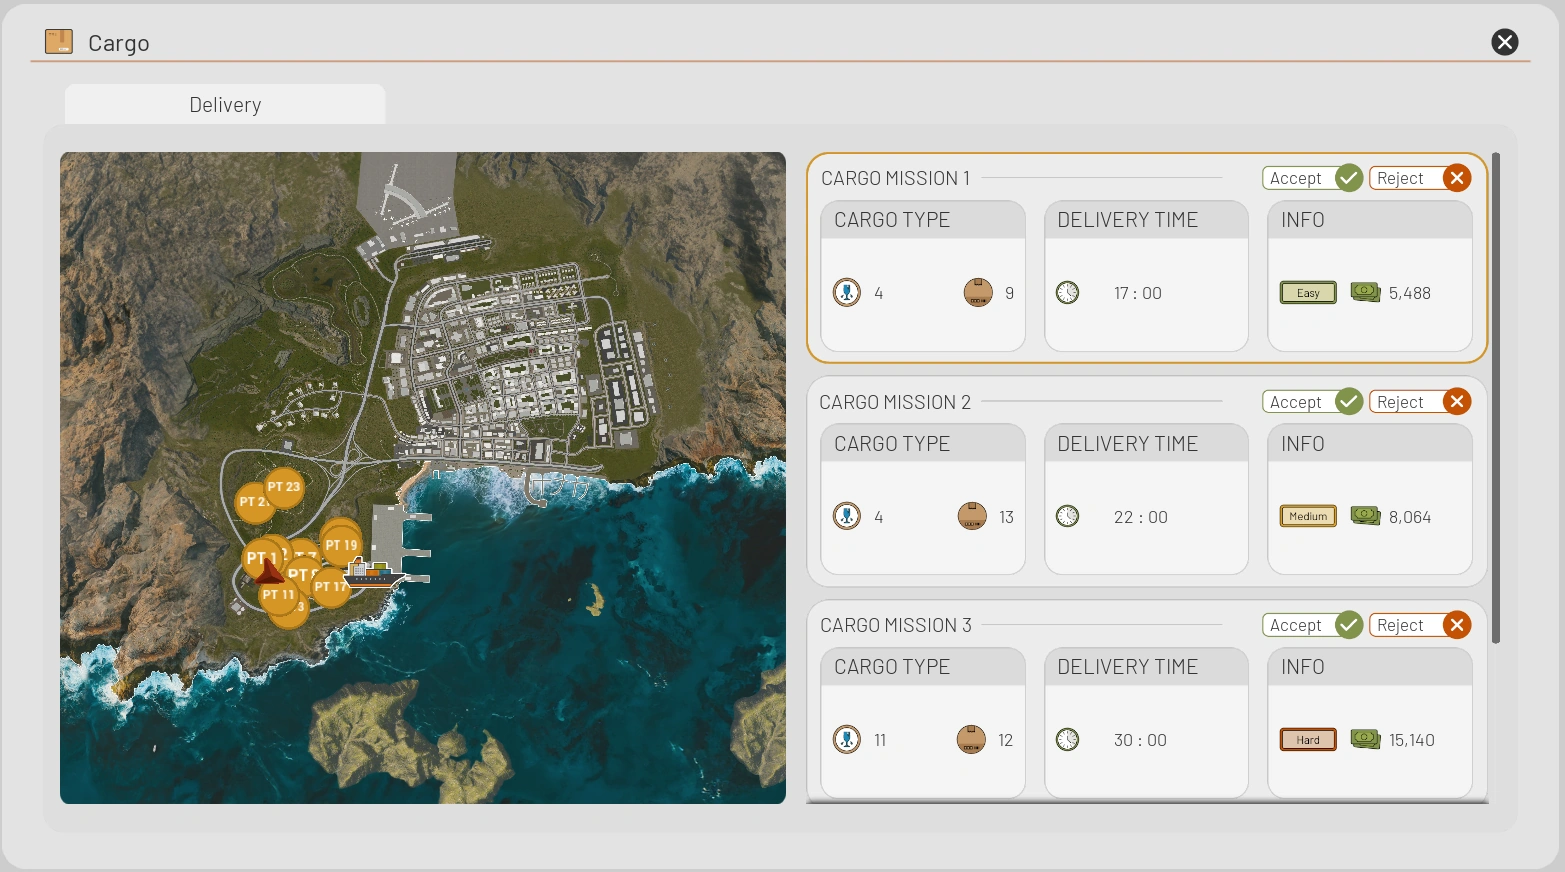This screenshot has height=872, width=1565.
Task: Click the red arrow position marker on map
Action: point(269,570)
